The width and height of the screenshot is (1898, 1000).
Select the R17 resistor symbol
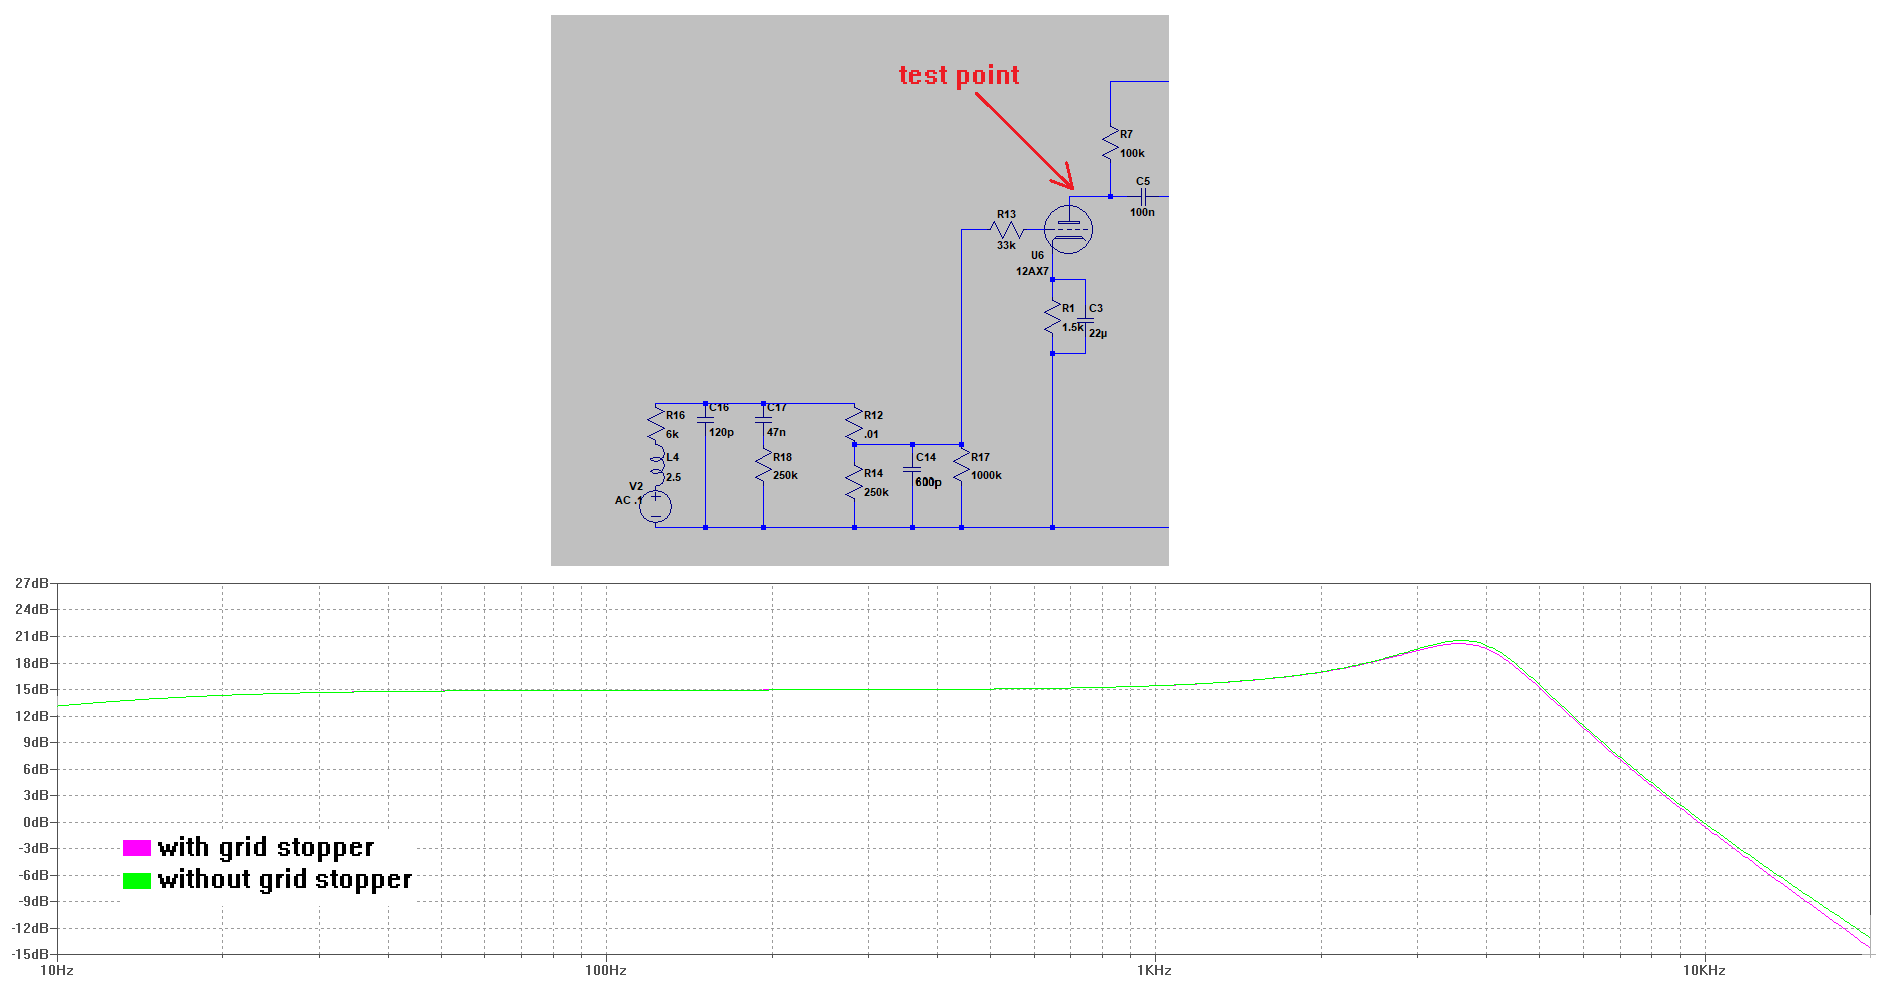961,467
